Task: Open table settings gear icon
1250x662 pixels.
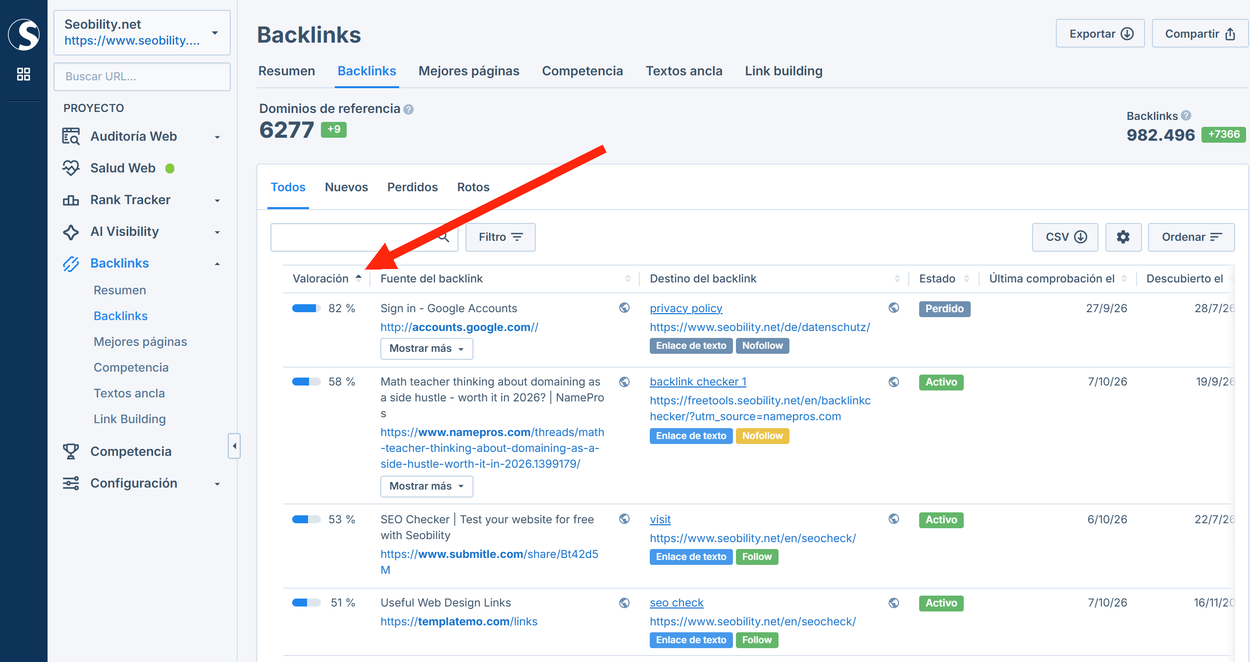Action: pos(1123,237)
